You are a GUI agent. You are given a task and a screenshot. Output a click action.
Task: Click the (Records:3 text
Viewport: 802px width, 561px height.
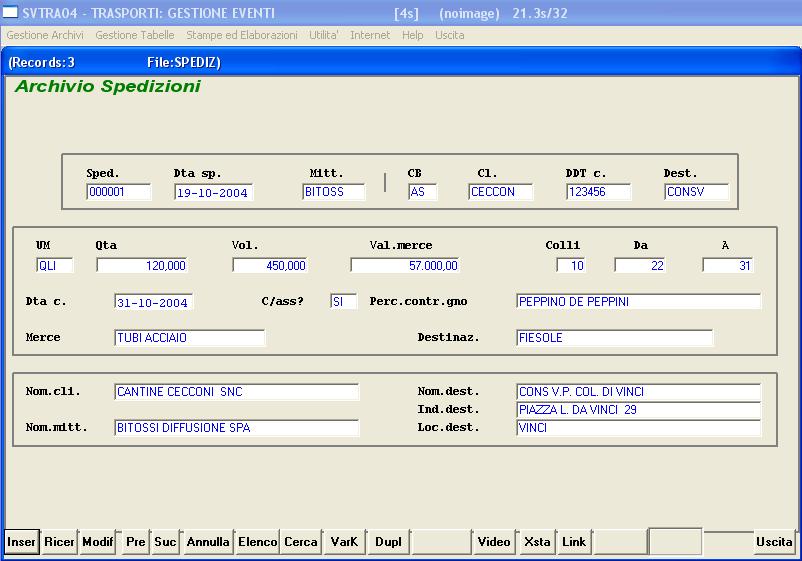pos(41,62)
